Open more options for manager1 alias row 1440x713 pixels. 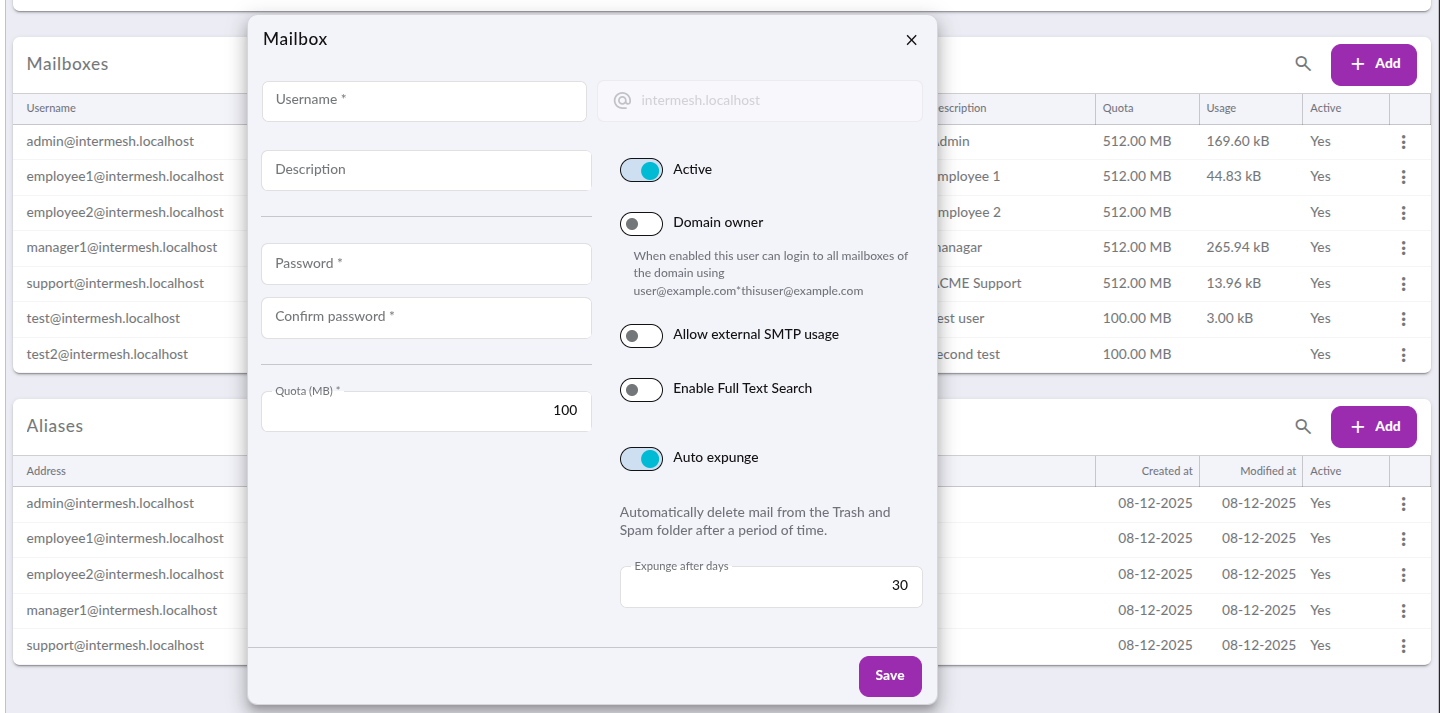(x=1403, y=610)
